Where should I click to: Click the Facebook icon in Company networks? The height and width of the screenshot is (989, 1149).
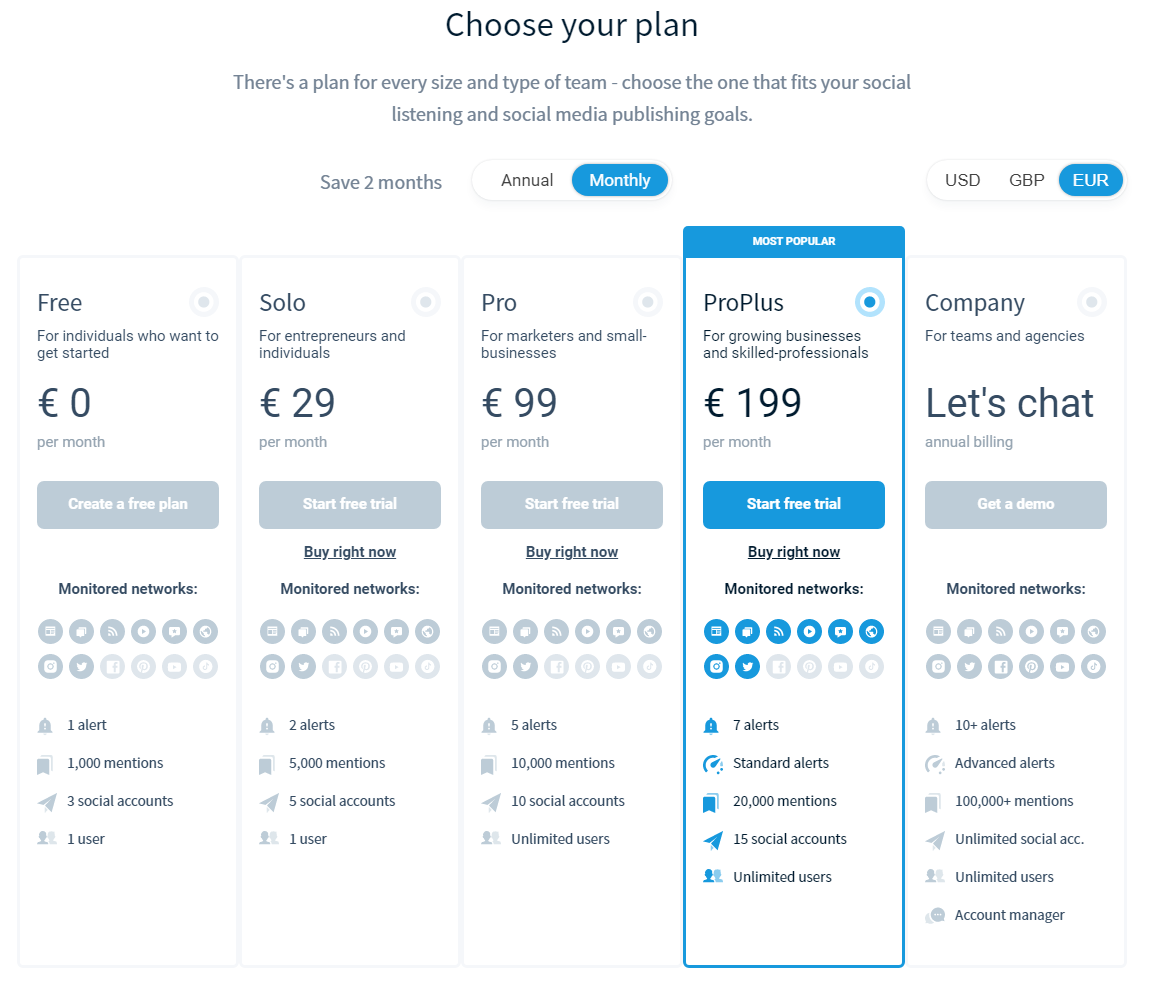[1000, 667]
